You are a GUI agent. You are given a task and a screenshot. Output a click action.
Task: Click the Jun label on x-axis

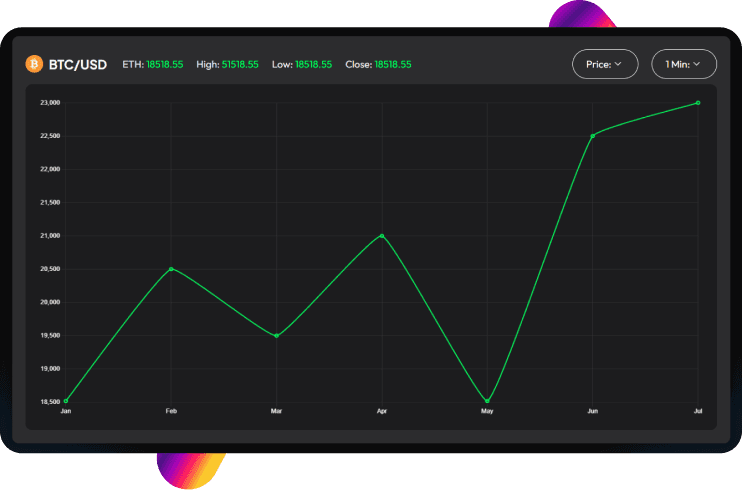592,411
